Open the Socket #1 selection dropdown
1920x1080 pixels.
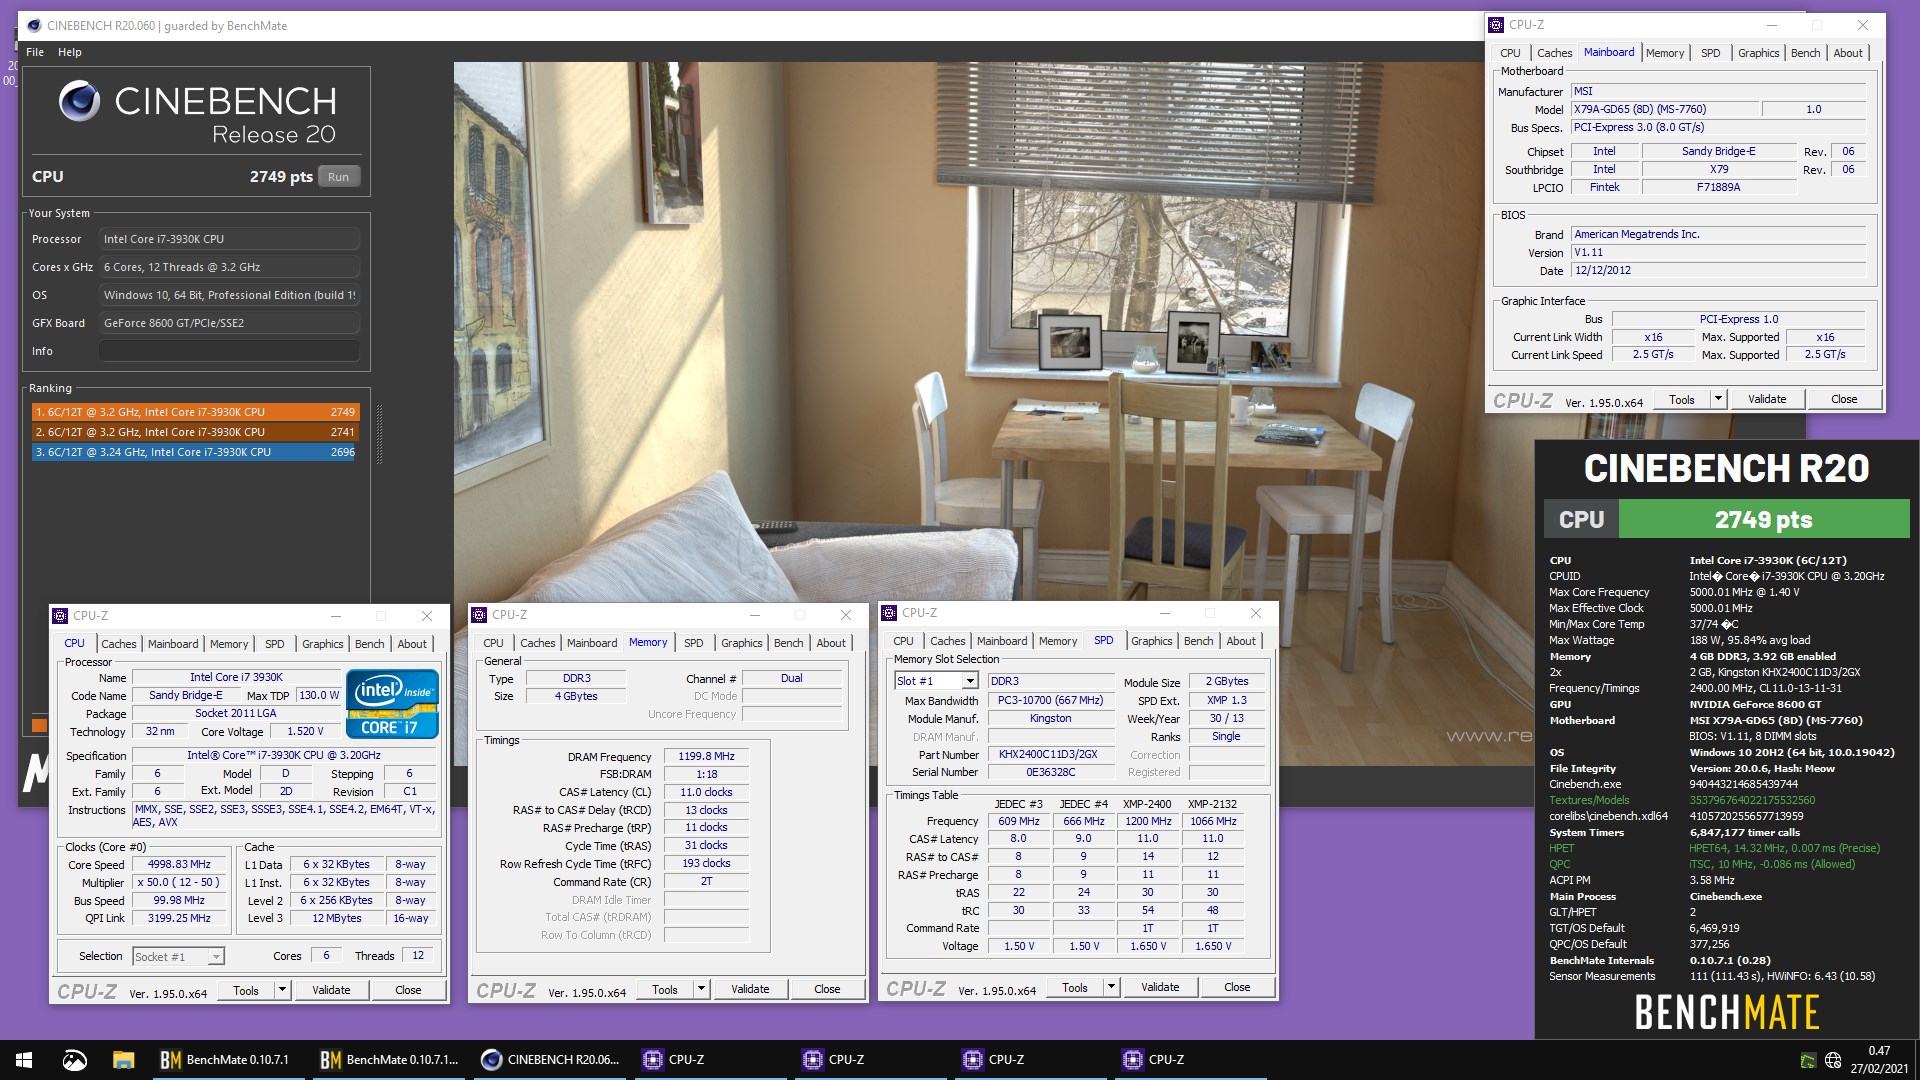coord(215,957)
